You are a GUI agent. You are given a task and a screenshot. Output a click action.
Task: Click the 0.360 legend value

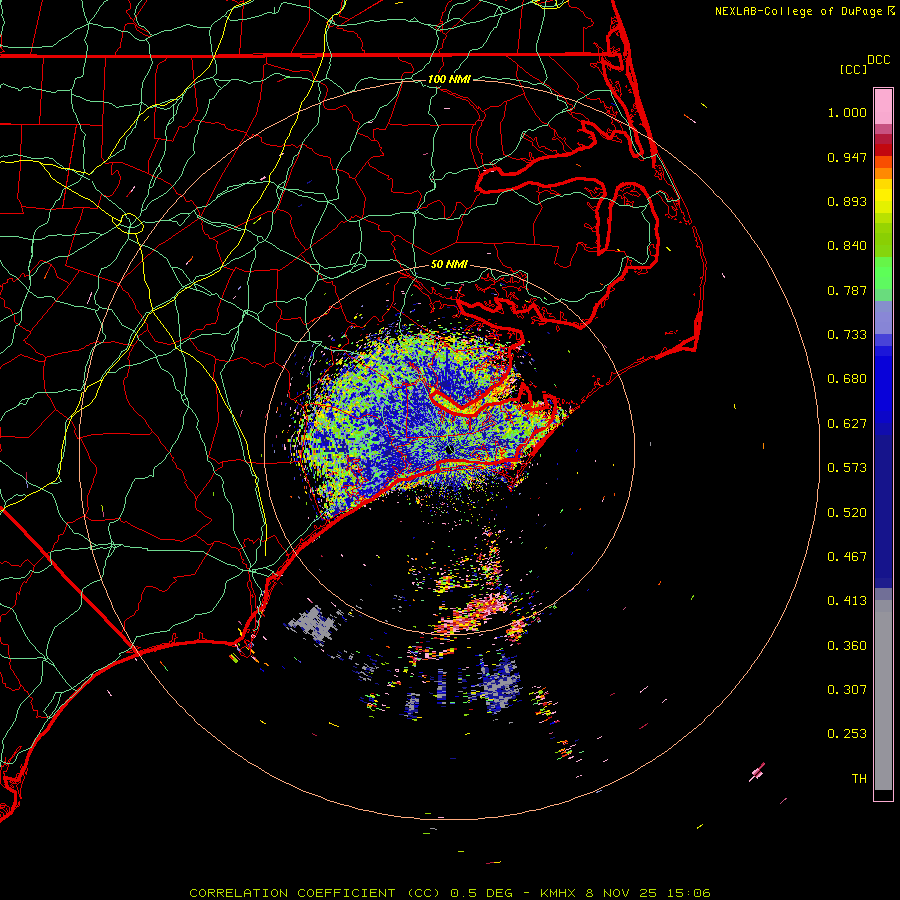(x=847, y=646)
